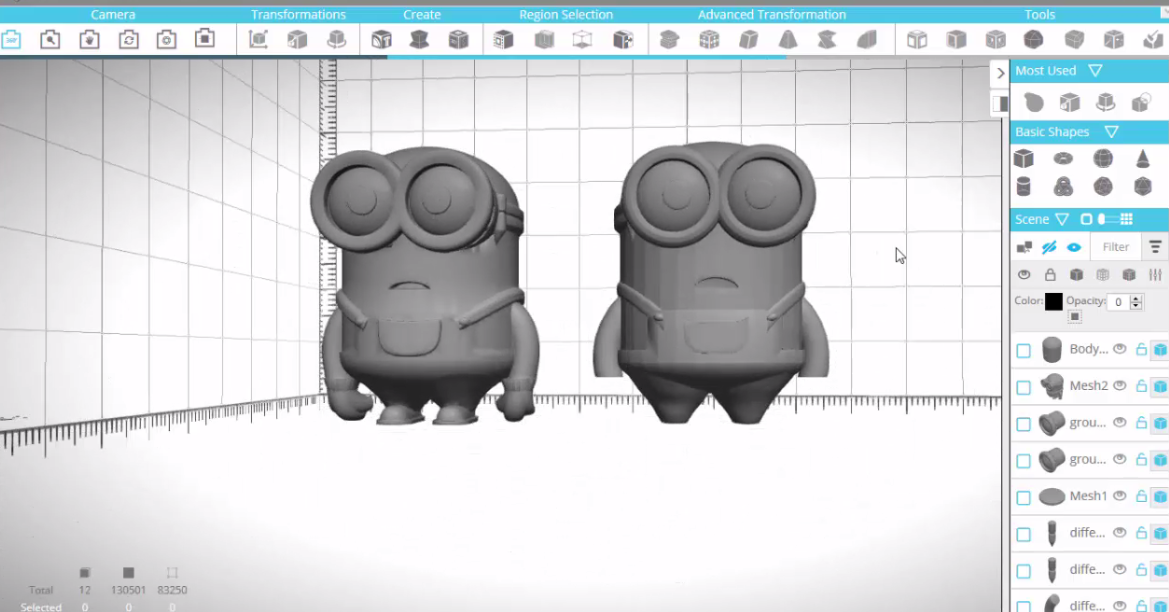Viewport: 1169px width, 612px height.
Task: Add a cube from Basic Shapes
Action: (x=1024, y=158)
